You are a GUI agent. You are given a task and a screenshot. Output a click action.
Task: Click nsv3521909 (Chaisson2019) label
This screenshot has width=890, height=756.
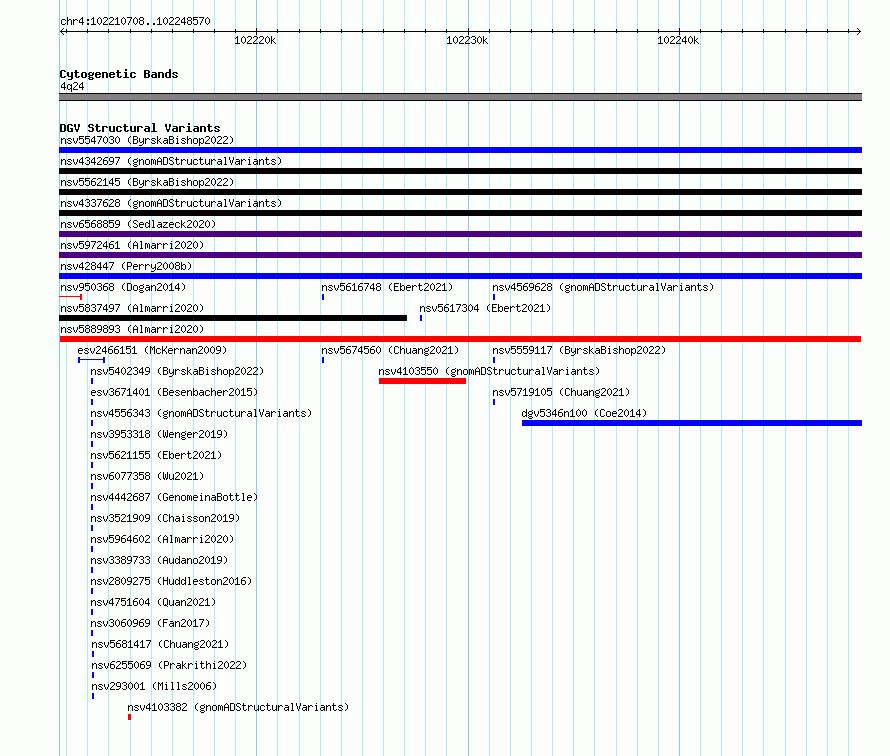165,518
